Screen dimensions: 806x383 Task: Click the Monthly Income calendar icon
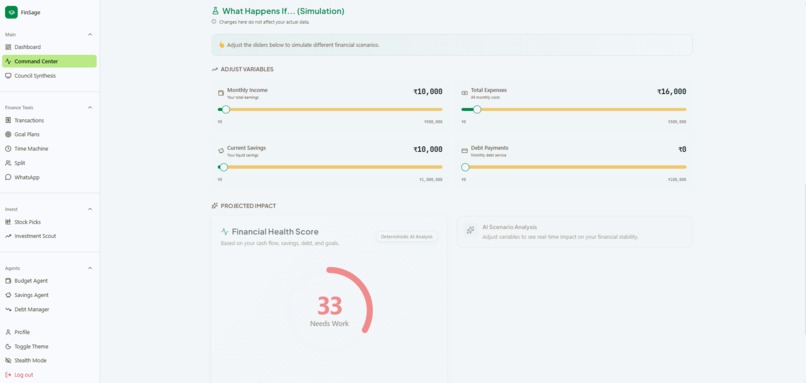pyautogui.click(x=221, y=93)
